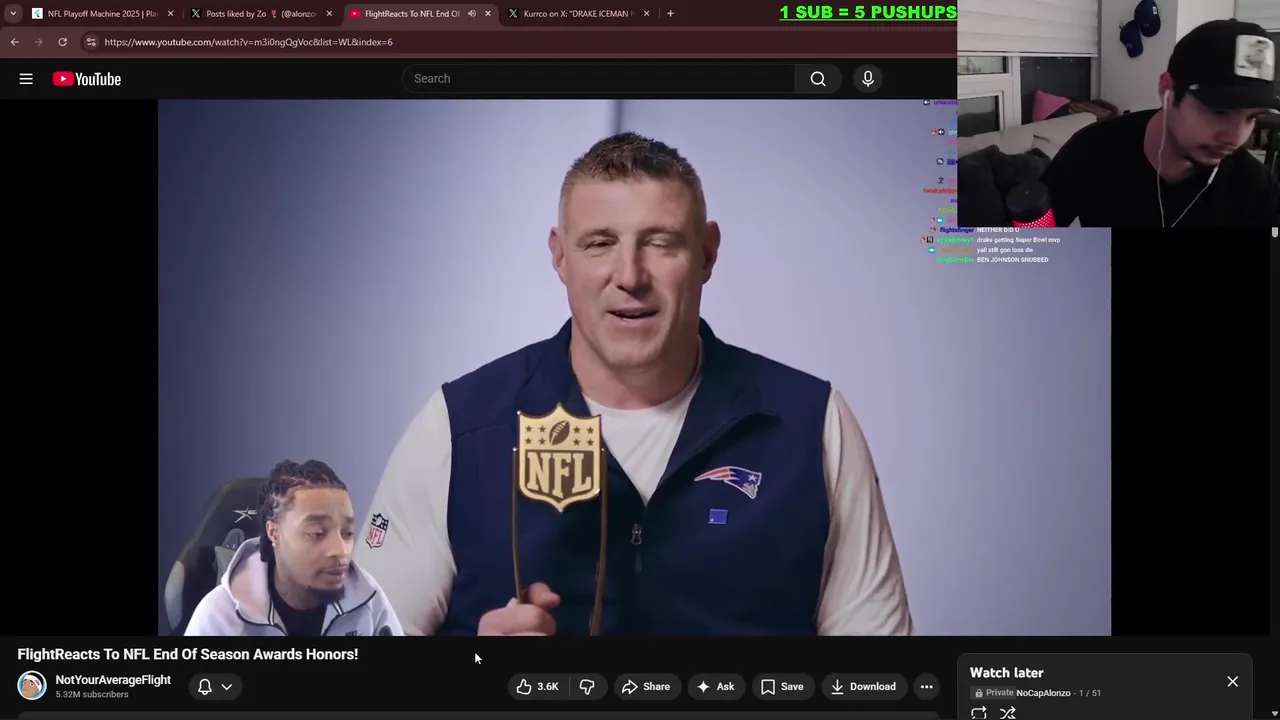
Task: Open NoCapAlonzo playlist owner link
Action: pyautogui.click(x=1043, y=693)
